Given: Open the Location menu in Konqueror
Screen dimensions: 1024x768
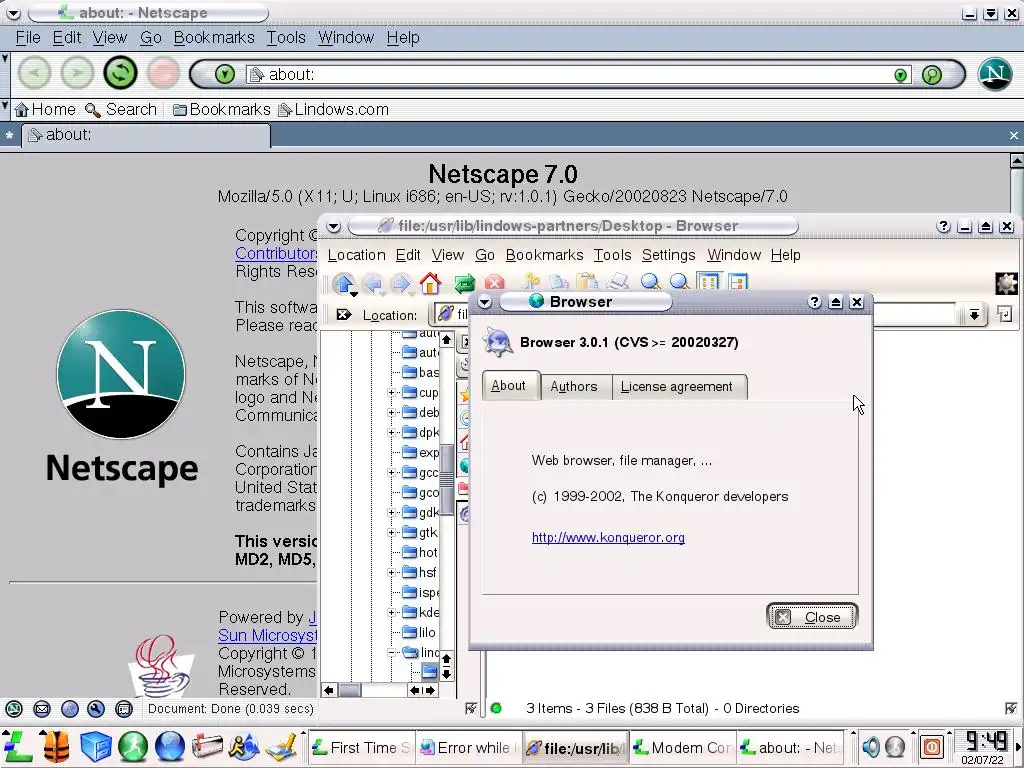Looking at the screenshot, I should tap(356, 255).
